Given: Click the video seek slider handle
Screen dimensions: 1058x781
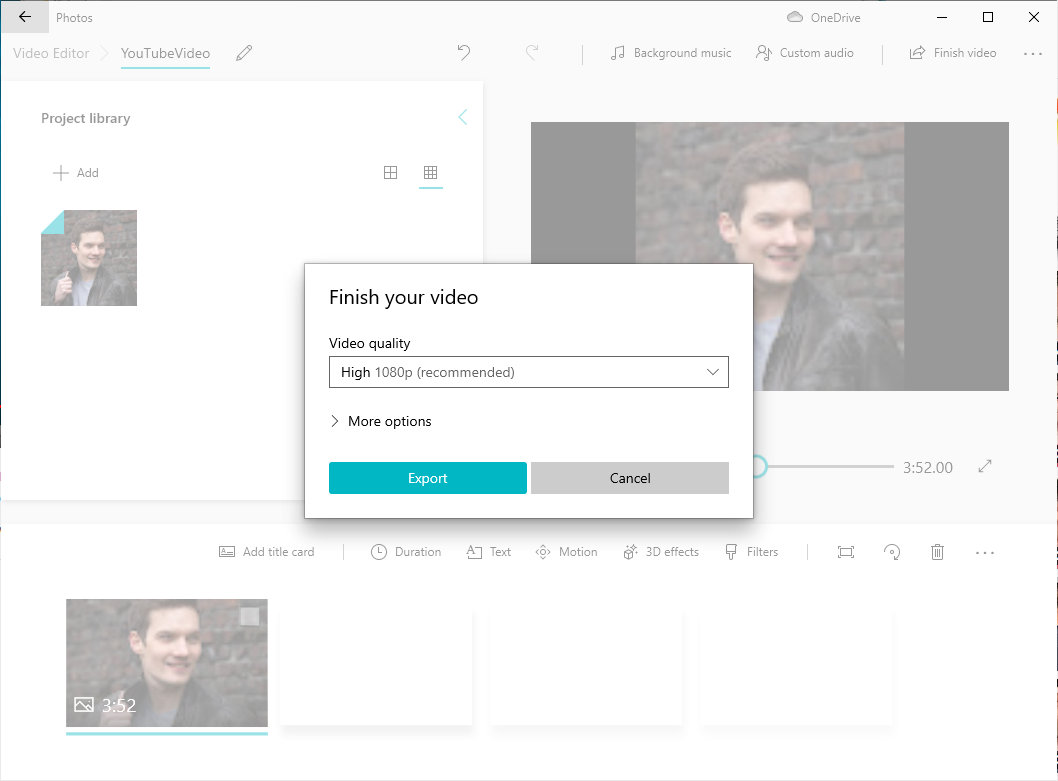Looking at the screenshot, I should click(x=758, y=467).
